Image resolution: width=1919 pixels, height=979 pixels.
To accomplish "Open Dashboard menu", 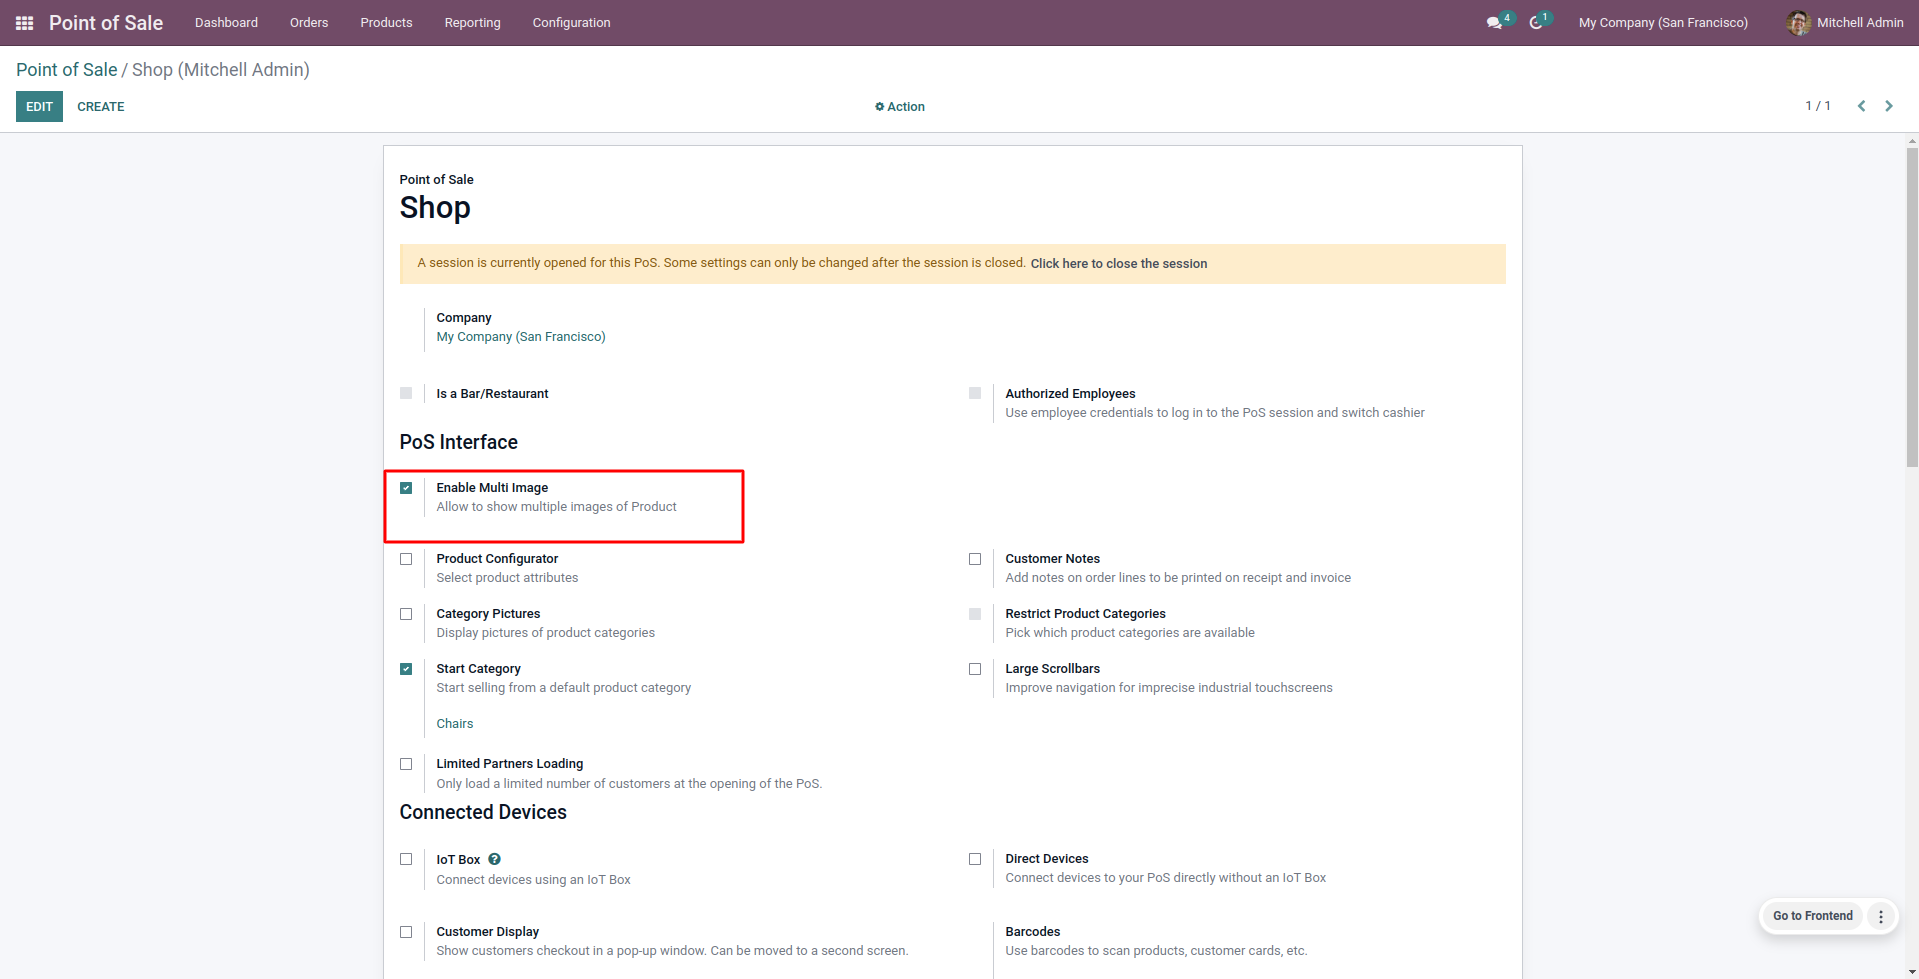I will coord(226,23).
